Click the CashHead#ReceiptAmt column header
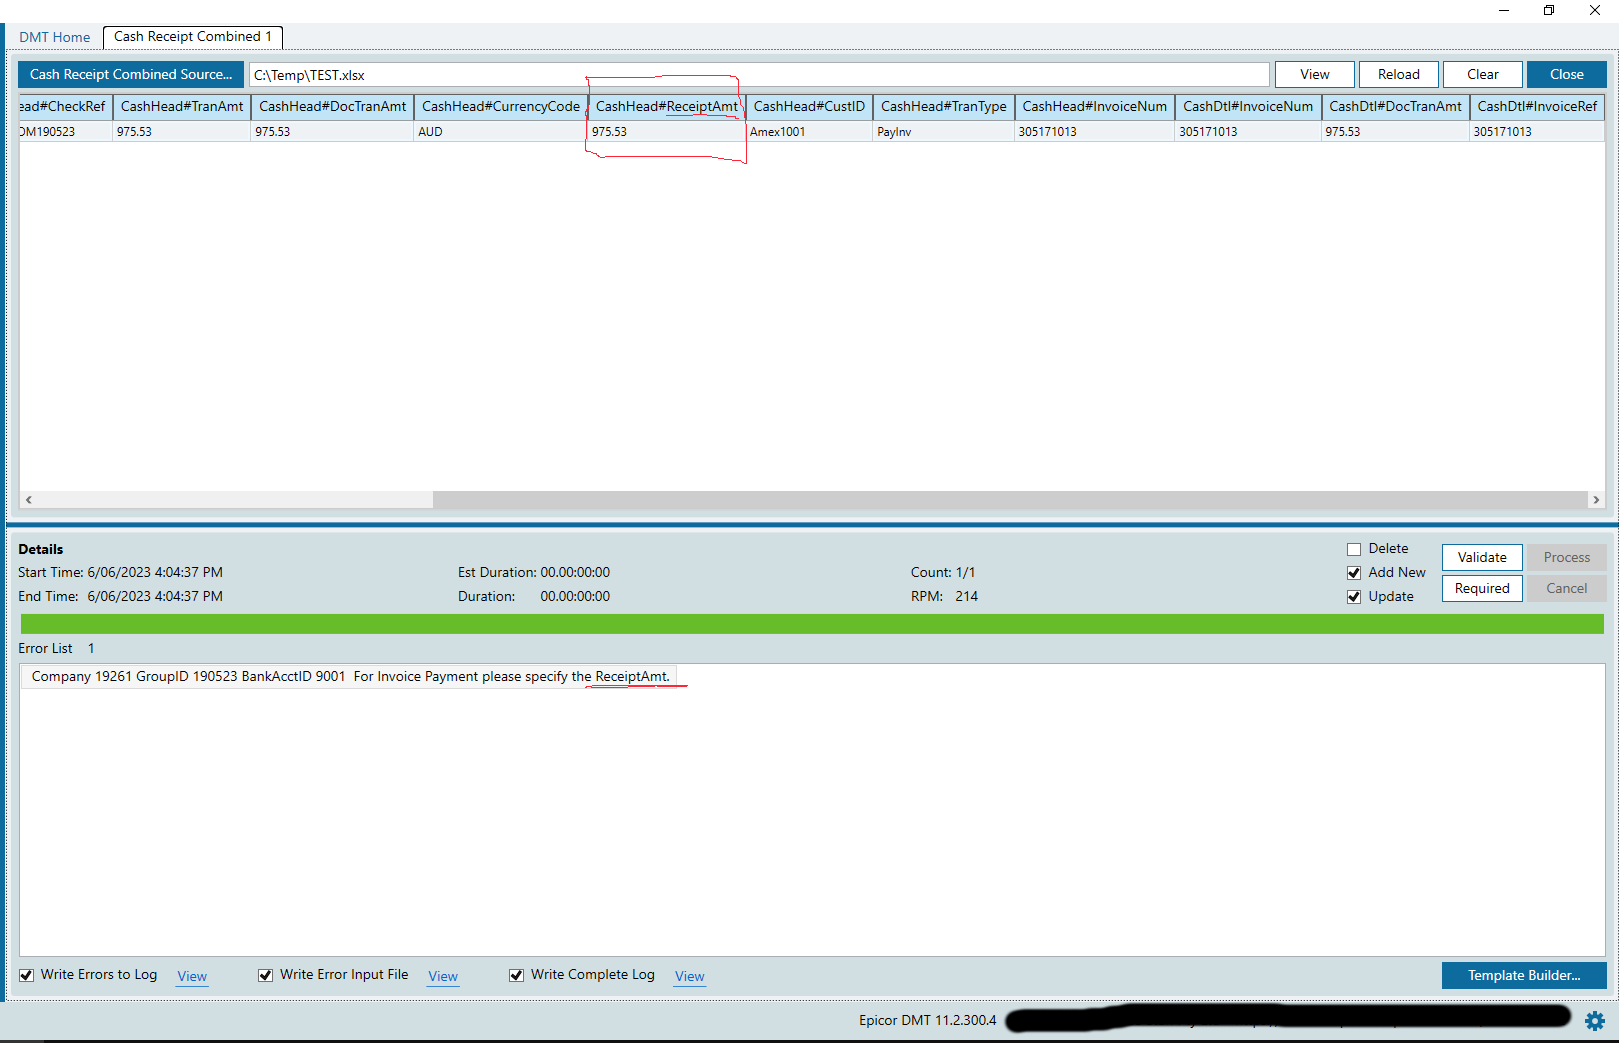Viewport: 1619px width, 1043px height. pos(666,106)
